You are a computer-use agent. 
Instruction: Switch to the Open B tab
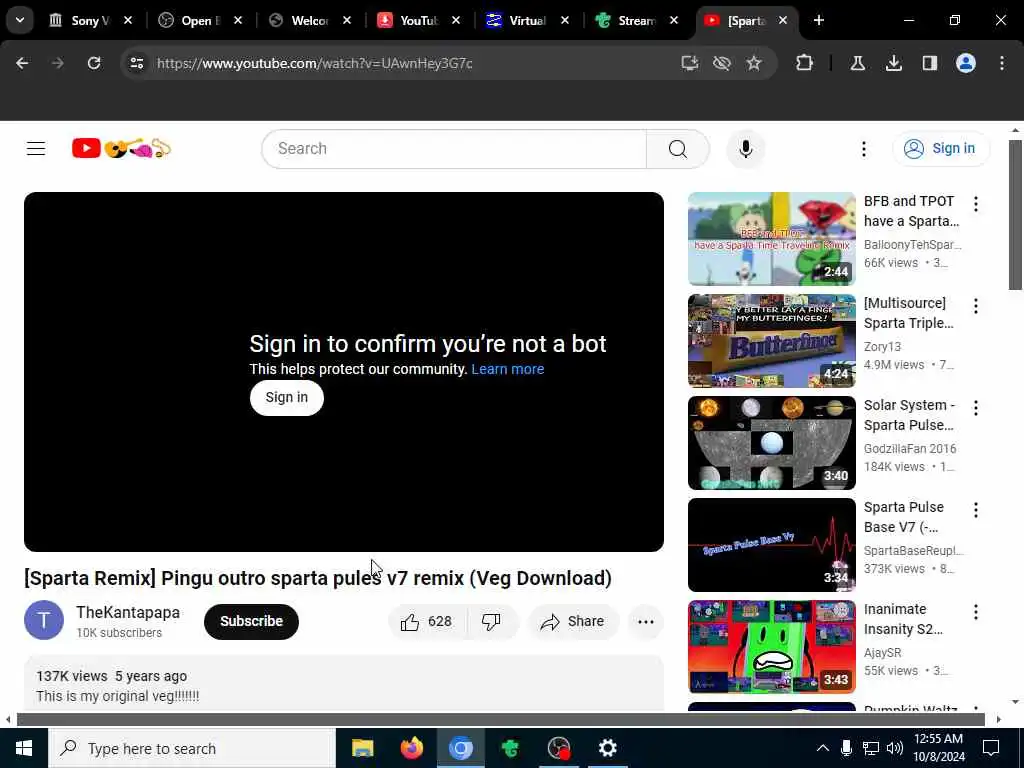[x=200, y=20]
